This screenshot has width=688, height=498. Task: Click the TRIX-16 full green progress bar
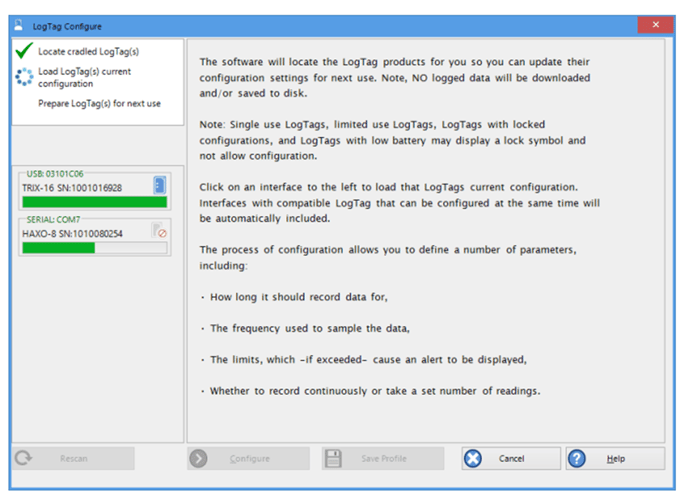[95, 202]
